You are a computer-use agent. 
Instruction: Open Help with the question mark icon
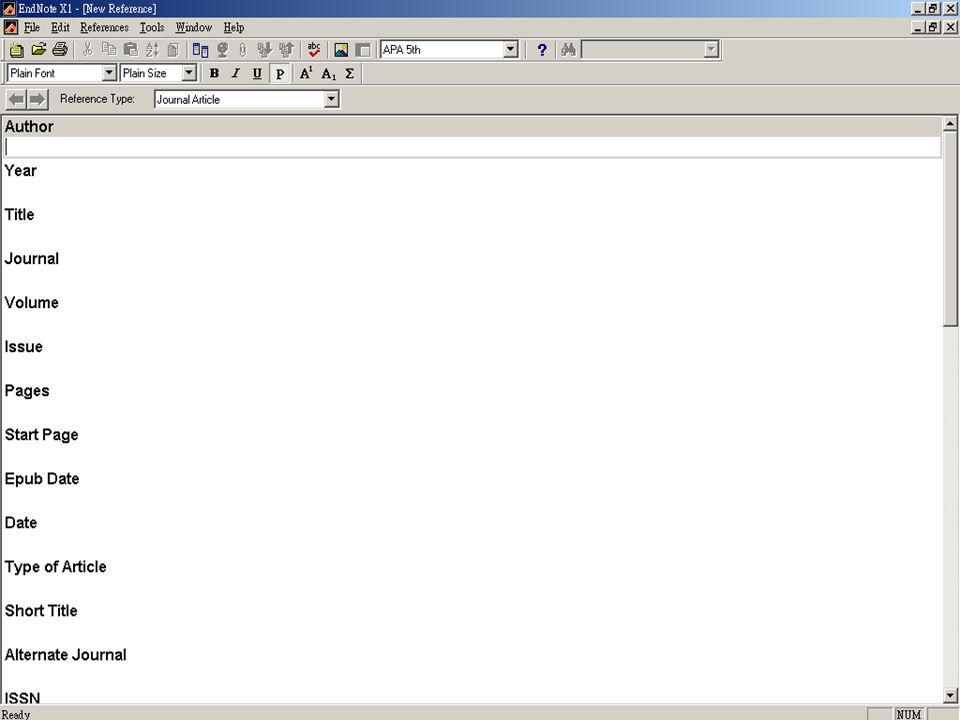tap(542, 50)
